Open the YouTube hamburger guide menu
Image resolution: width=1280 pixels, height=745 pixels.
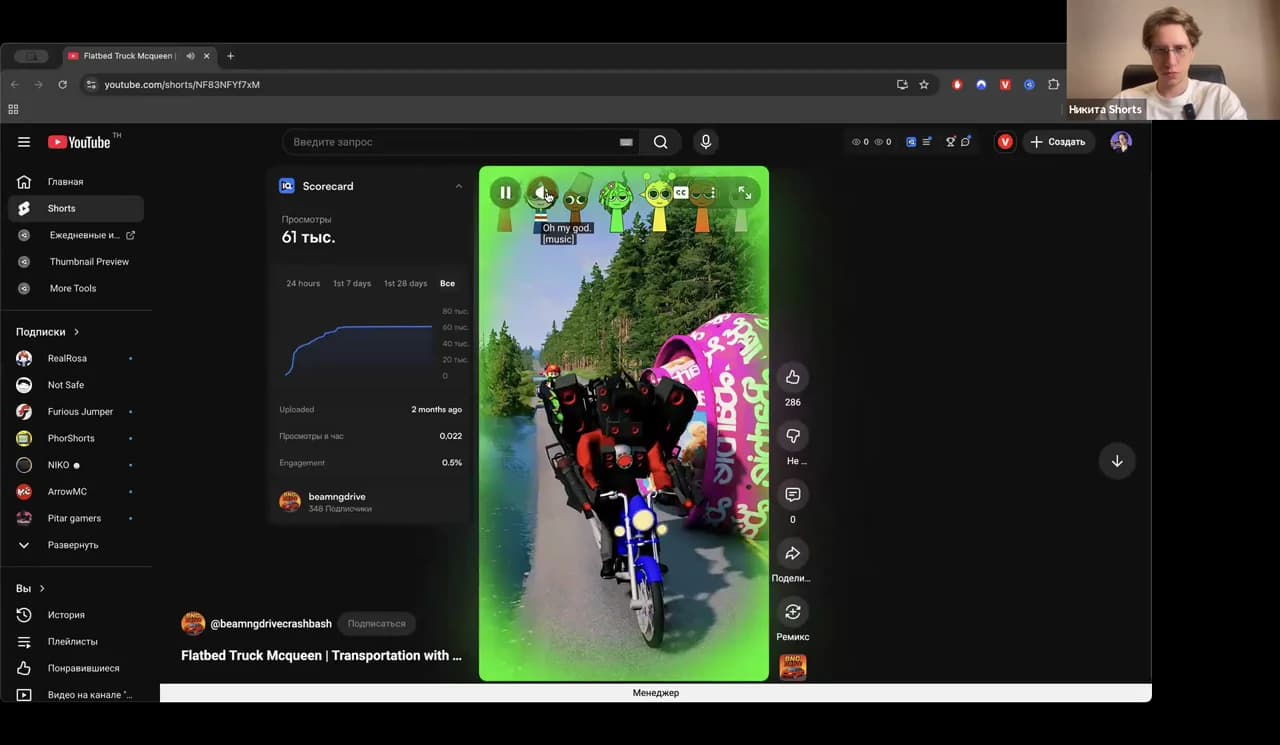(24, 142)
